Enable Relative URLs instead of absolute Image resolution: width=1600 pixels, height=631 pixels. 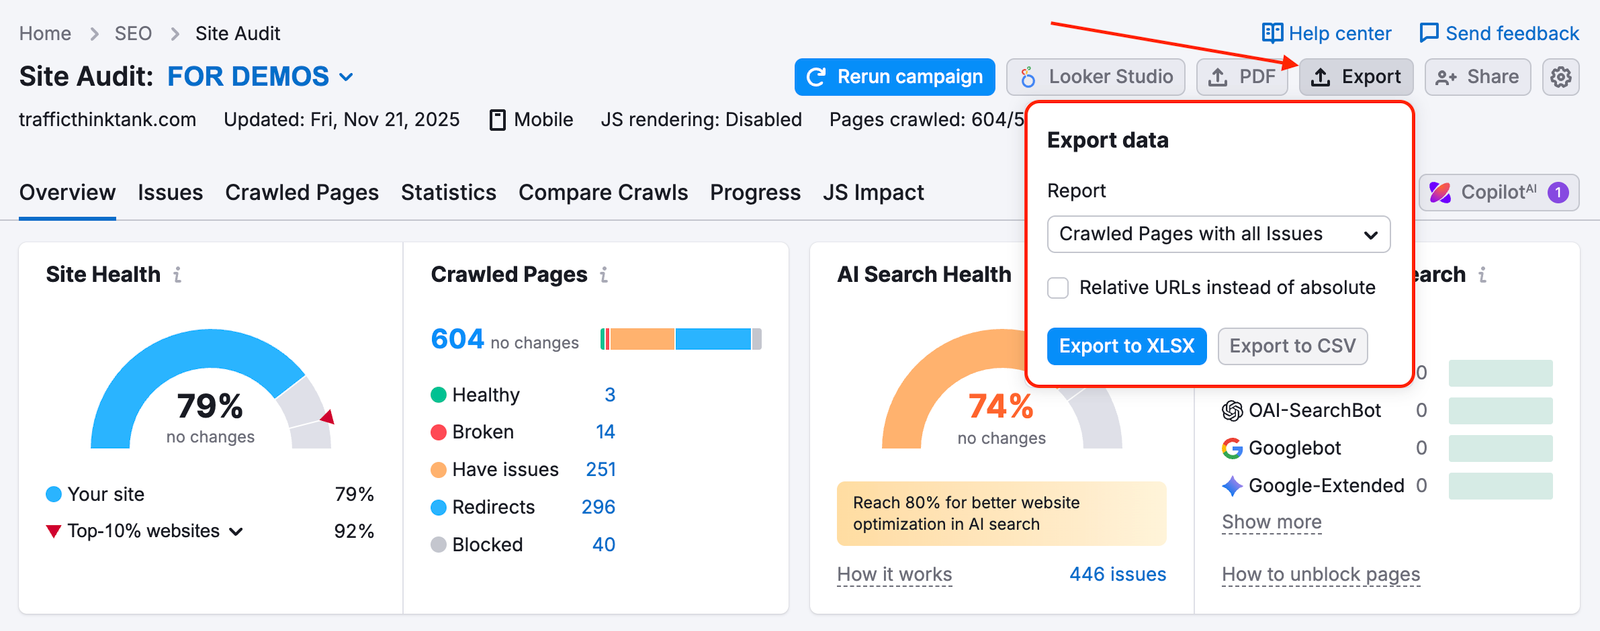pos(1057,288)
